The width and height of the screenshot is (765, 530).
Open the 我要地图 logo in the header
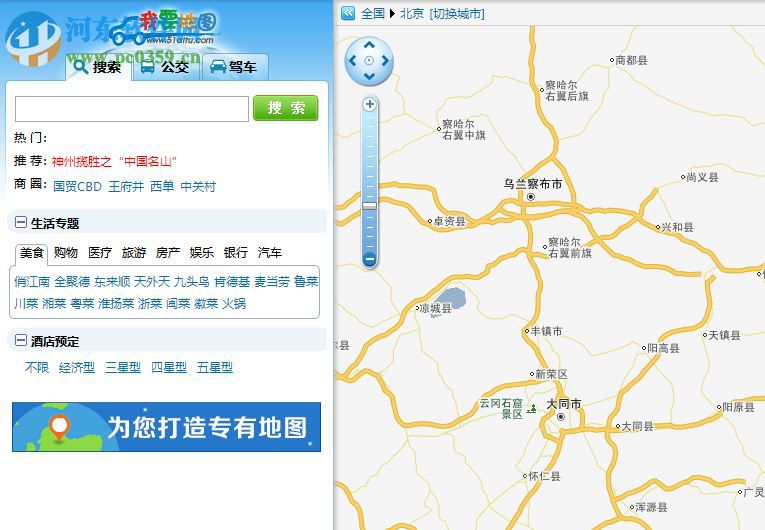[165, 28]
